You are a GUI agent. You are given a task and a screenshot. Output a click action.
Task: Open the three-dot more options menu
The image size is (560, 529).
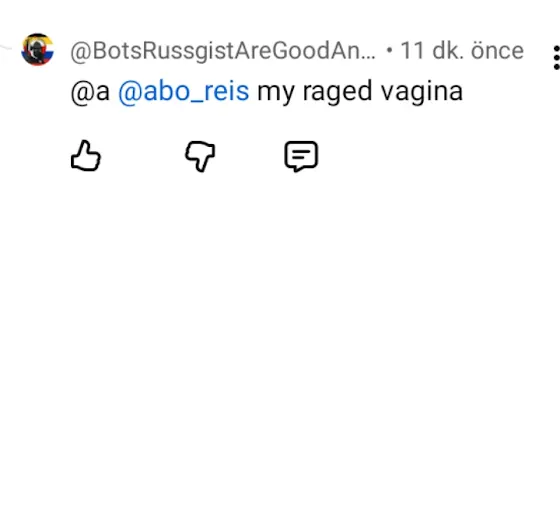click(556, 58)
